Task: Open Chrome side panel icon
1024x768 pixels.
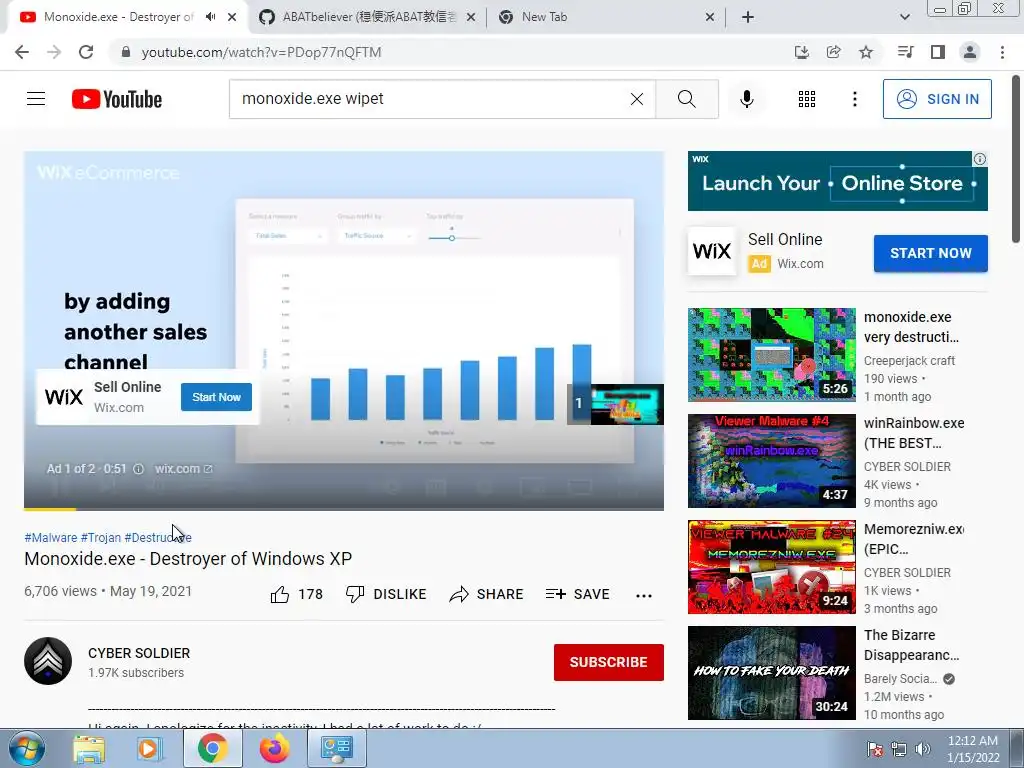Action: (938, 52)
